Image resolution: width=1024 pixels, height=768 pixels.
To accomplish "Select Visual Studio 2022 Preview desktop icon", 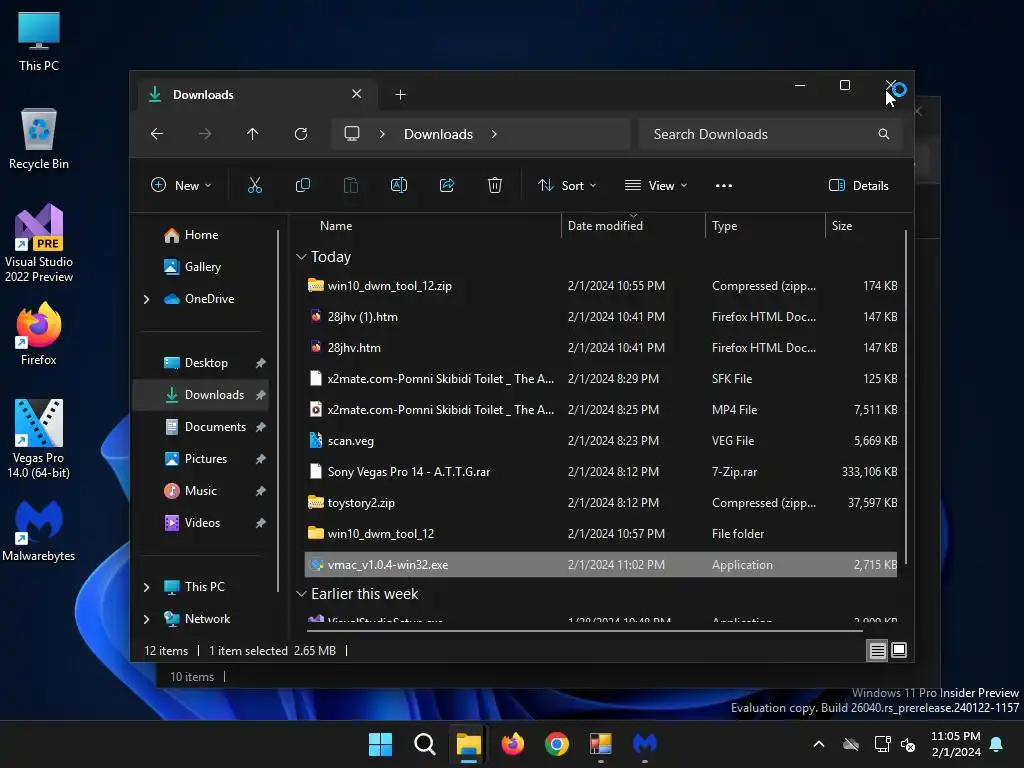I will (39, 243).
